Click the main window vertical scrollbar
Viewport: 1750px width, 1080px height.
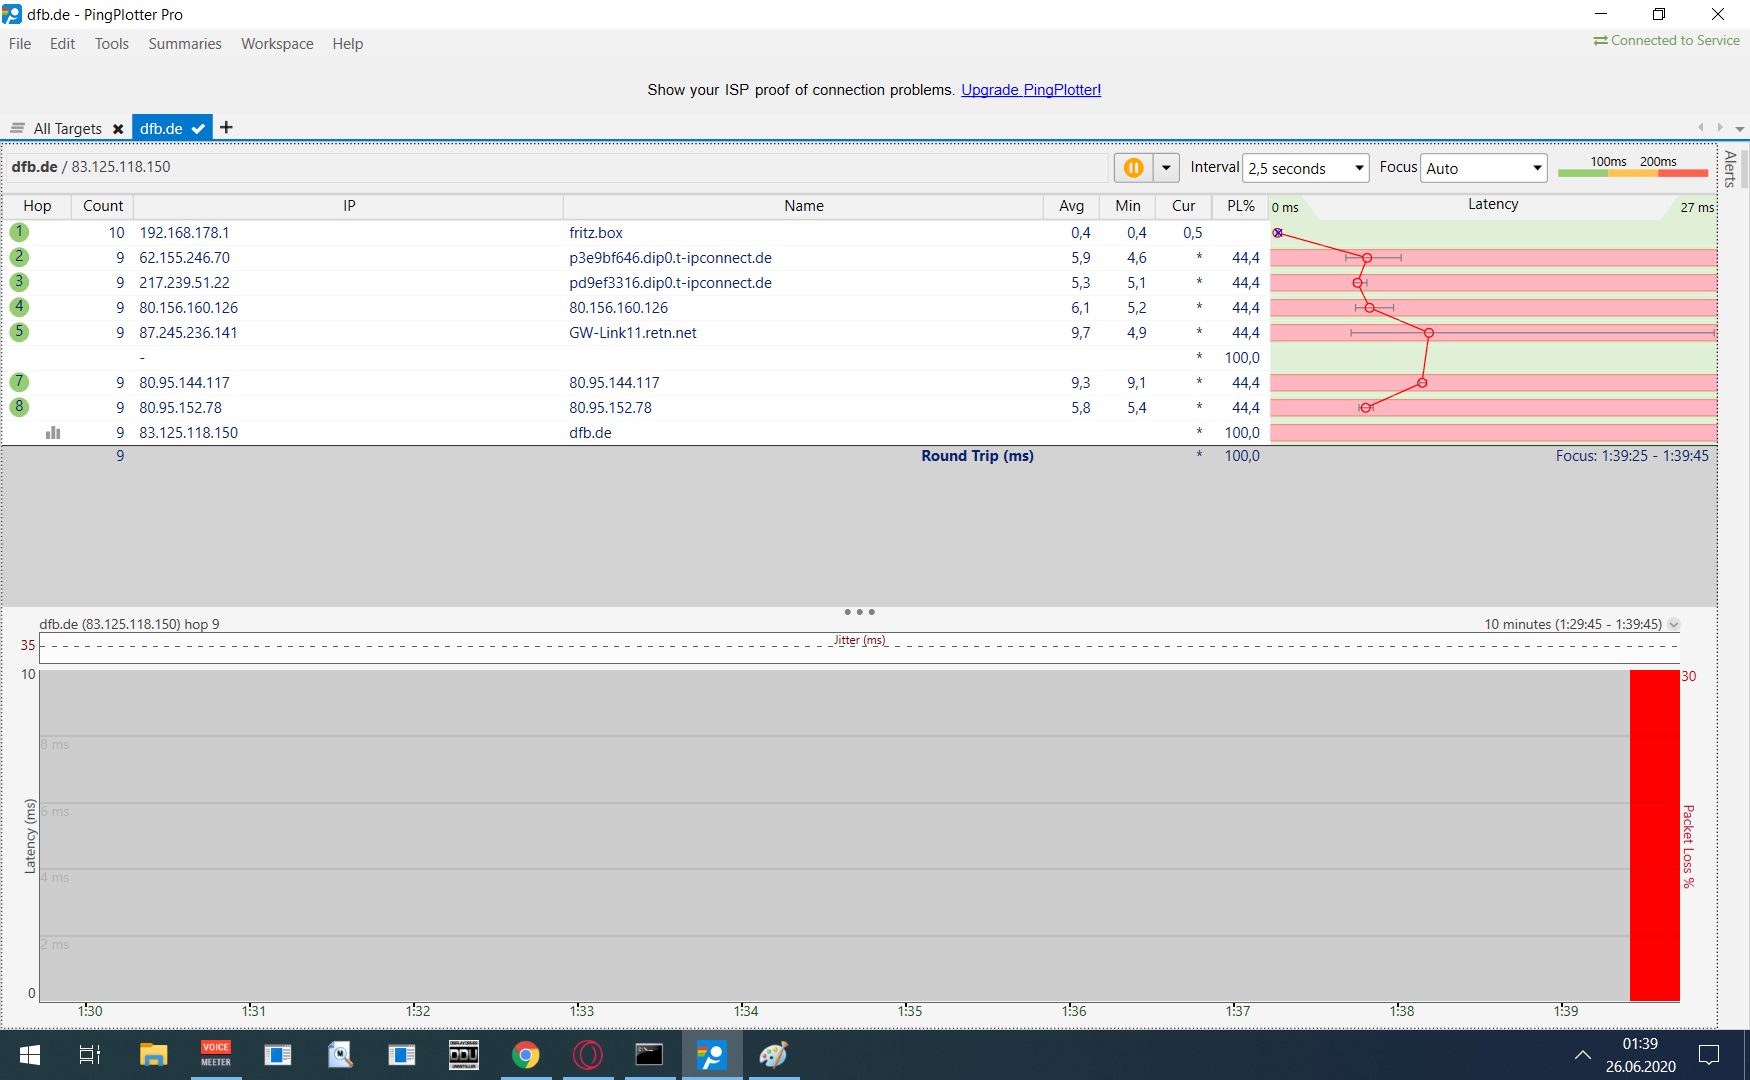1744,169
